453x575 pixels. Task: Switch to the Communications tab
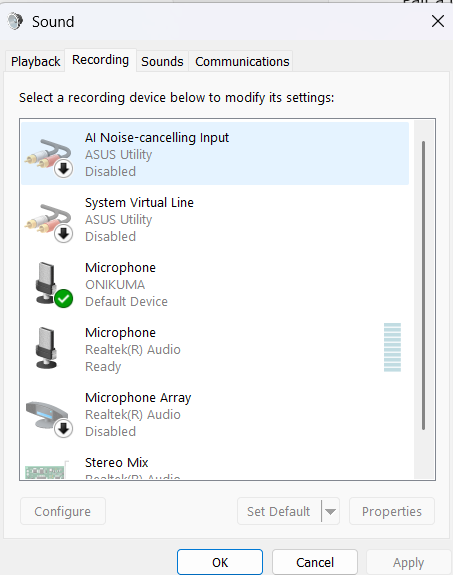click(x=242, y=61)
